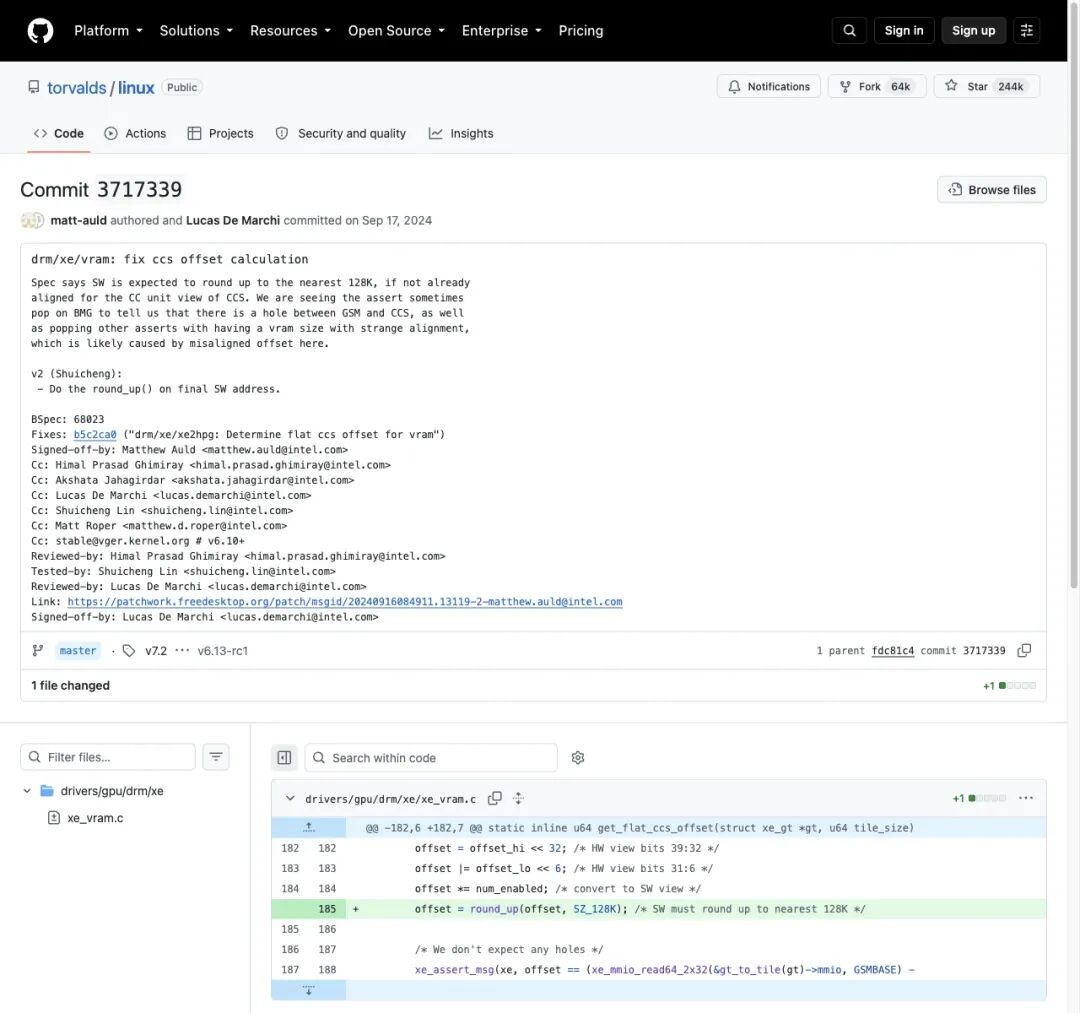Open Security and quality tab
Image resolution: width=1080 pixels, height=1013 pixels.
[x=340, y=134]
